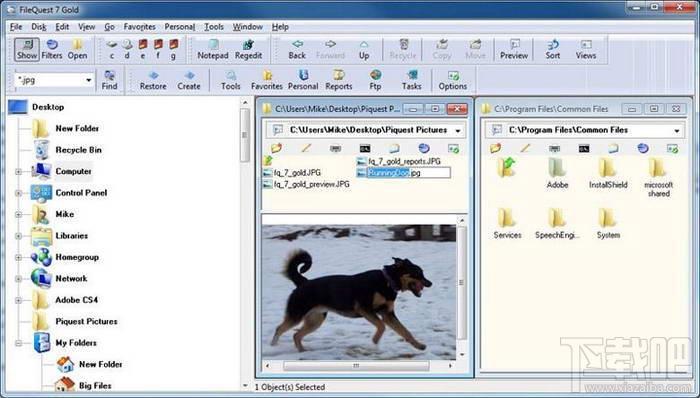This screenshot has height=398, width=700.
Task: Open the File menu
Action: [x=16, y=27]
